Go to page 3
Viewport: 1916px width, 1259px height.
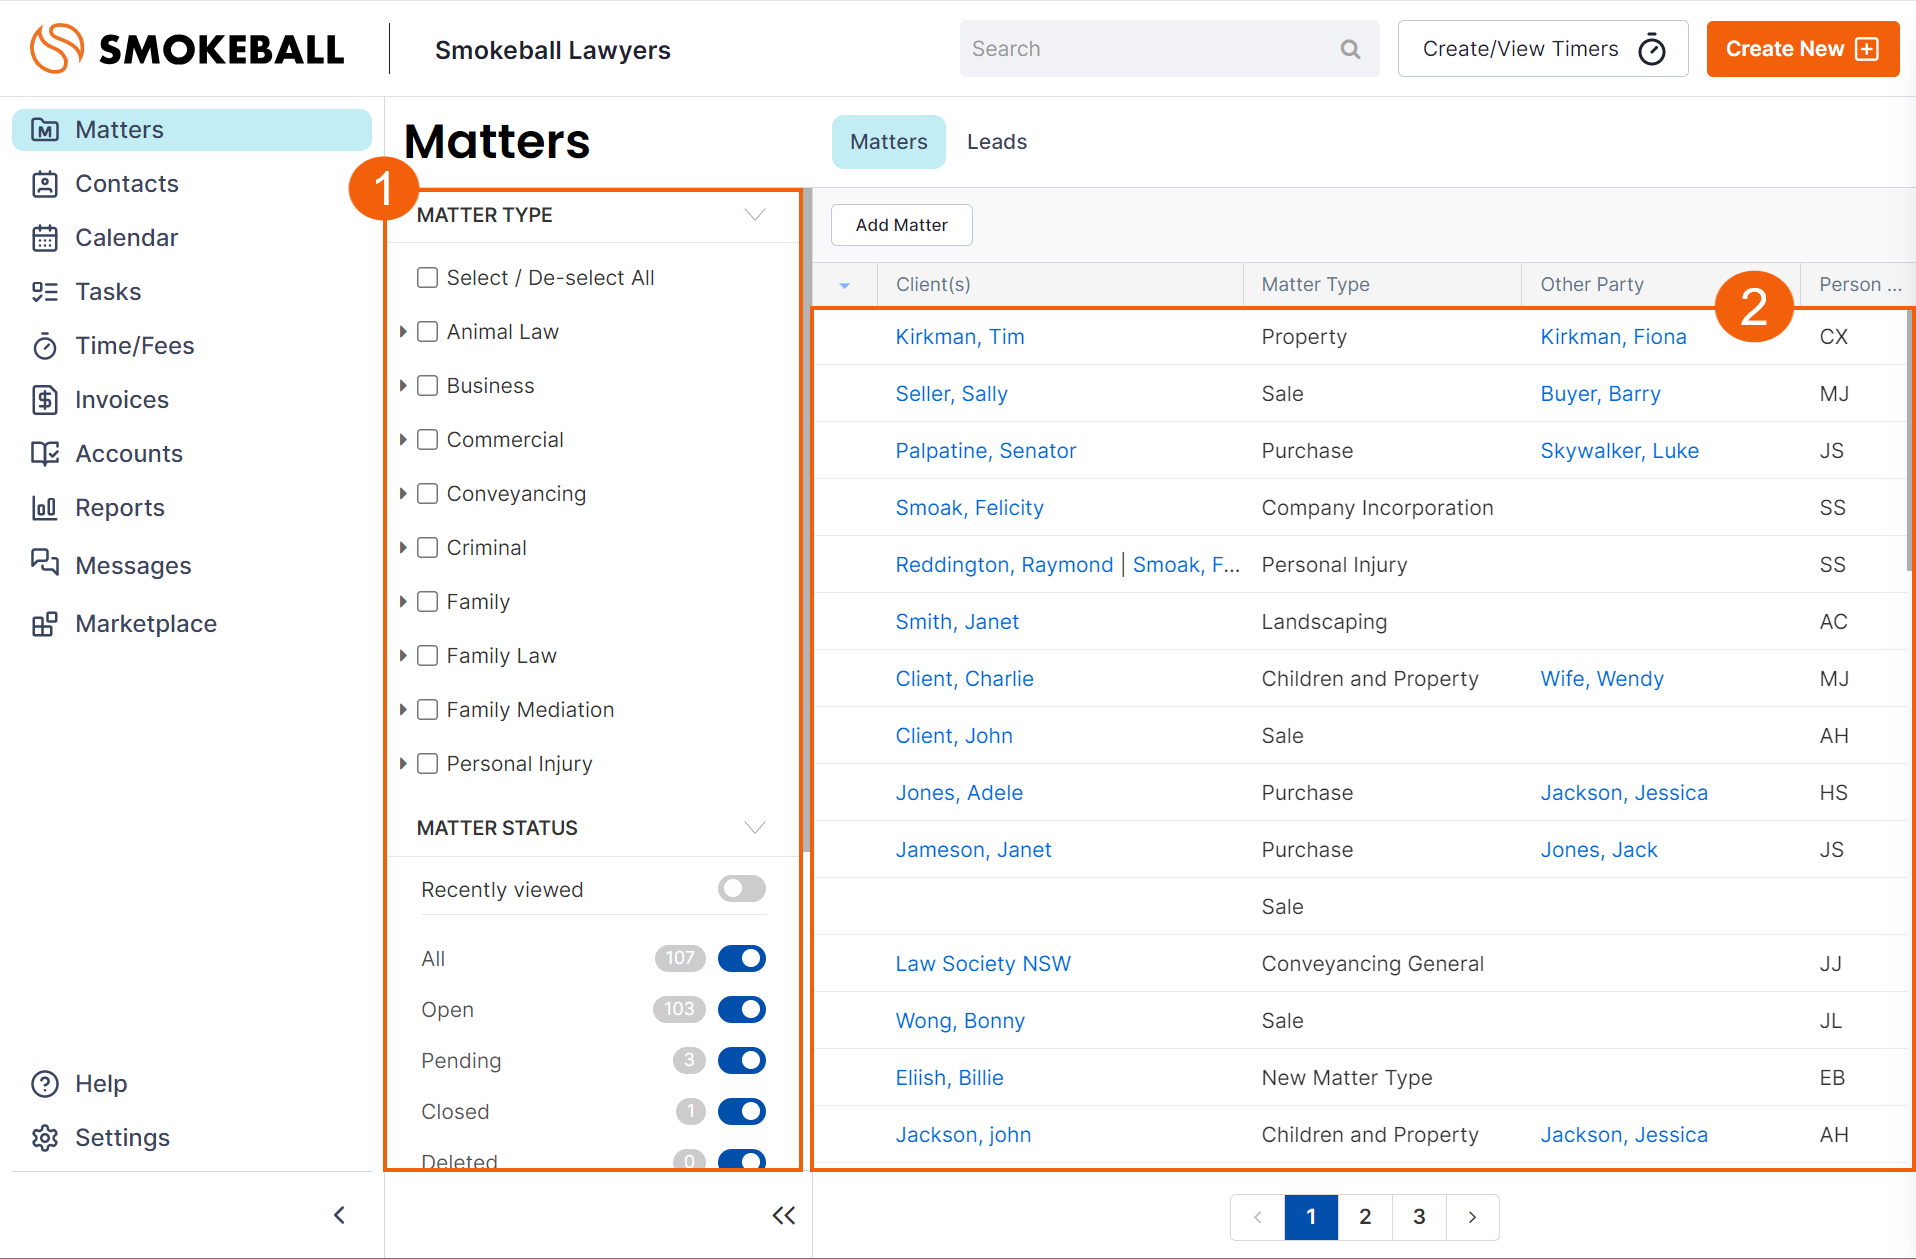(x=1419, y=1217)
